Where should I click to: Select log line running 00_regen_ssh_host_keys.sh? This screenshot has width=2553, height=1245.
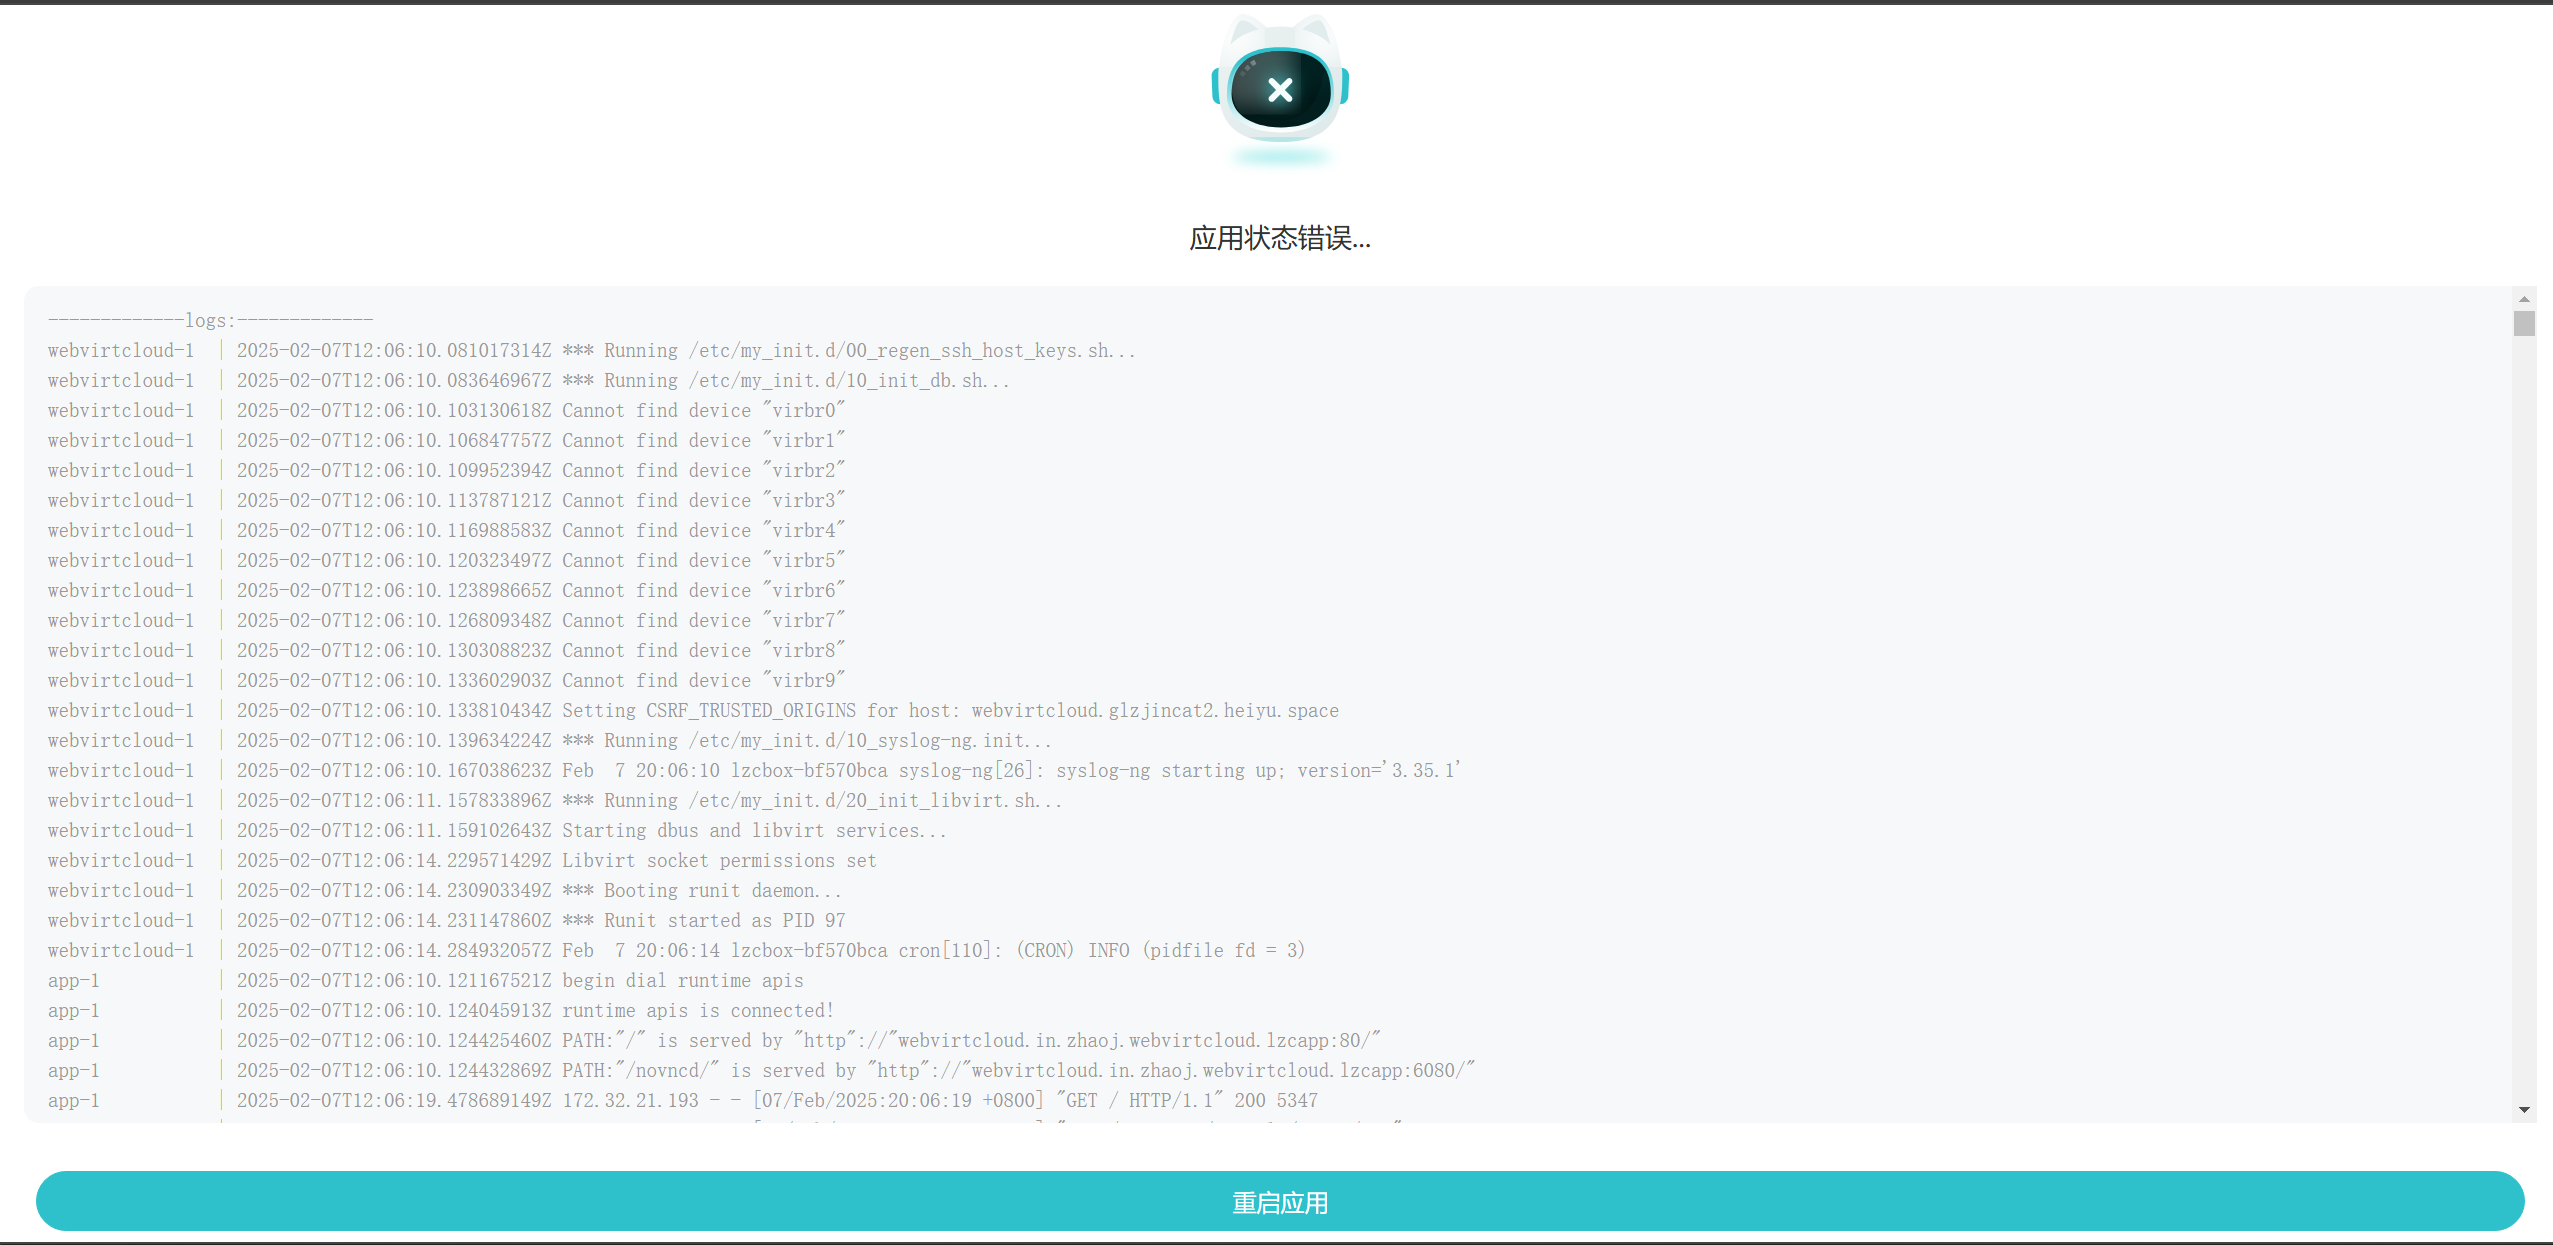591,350
